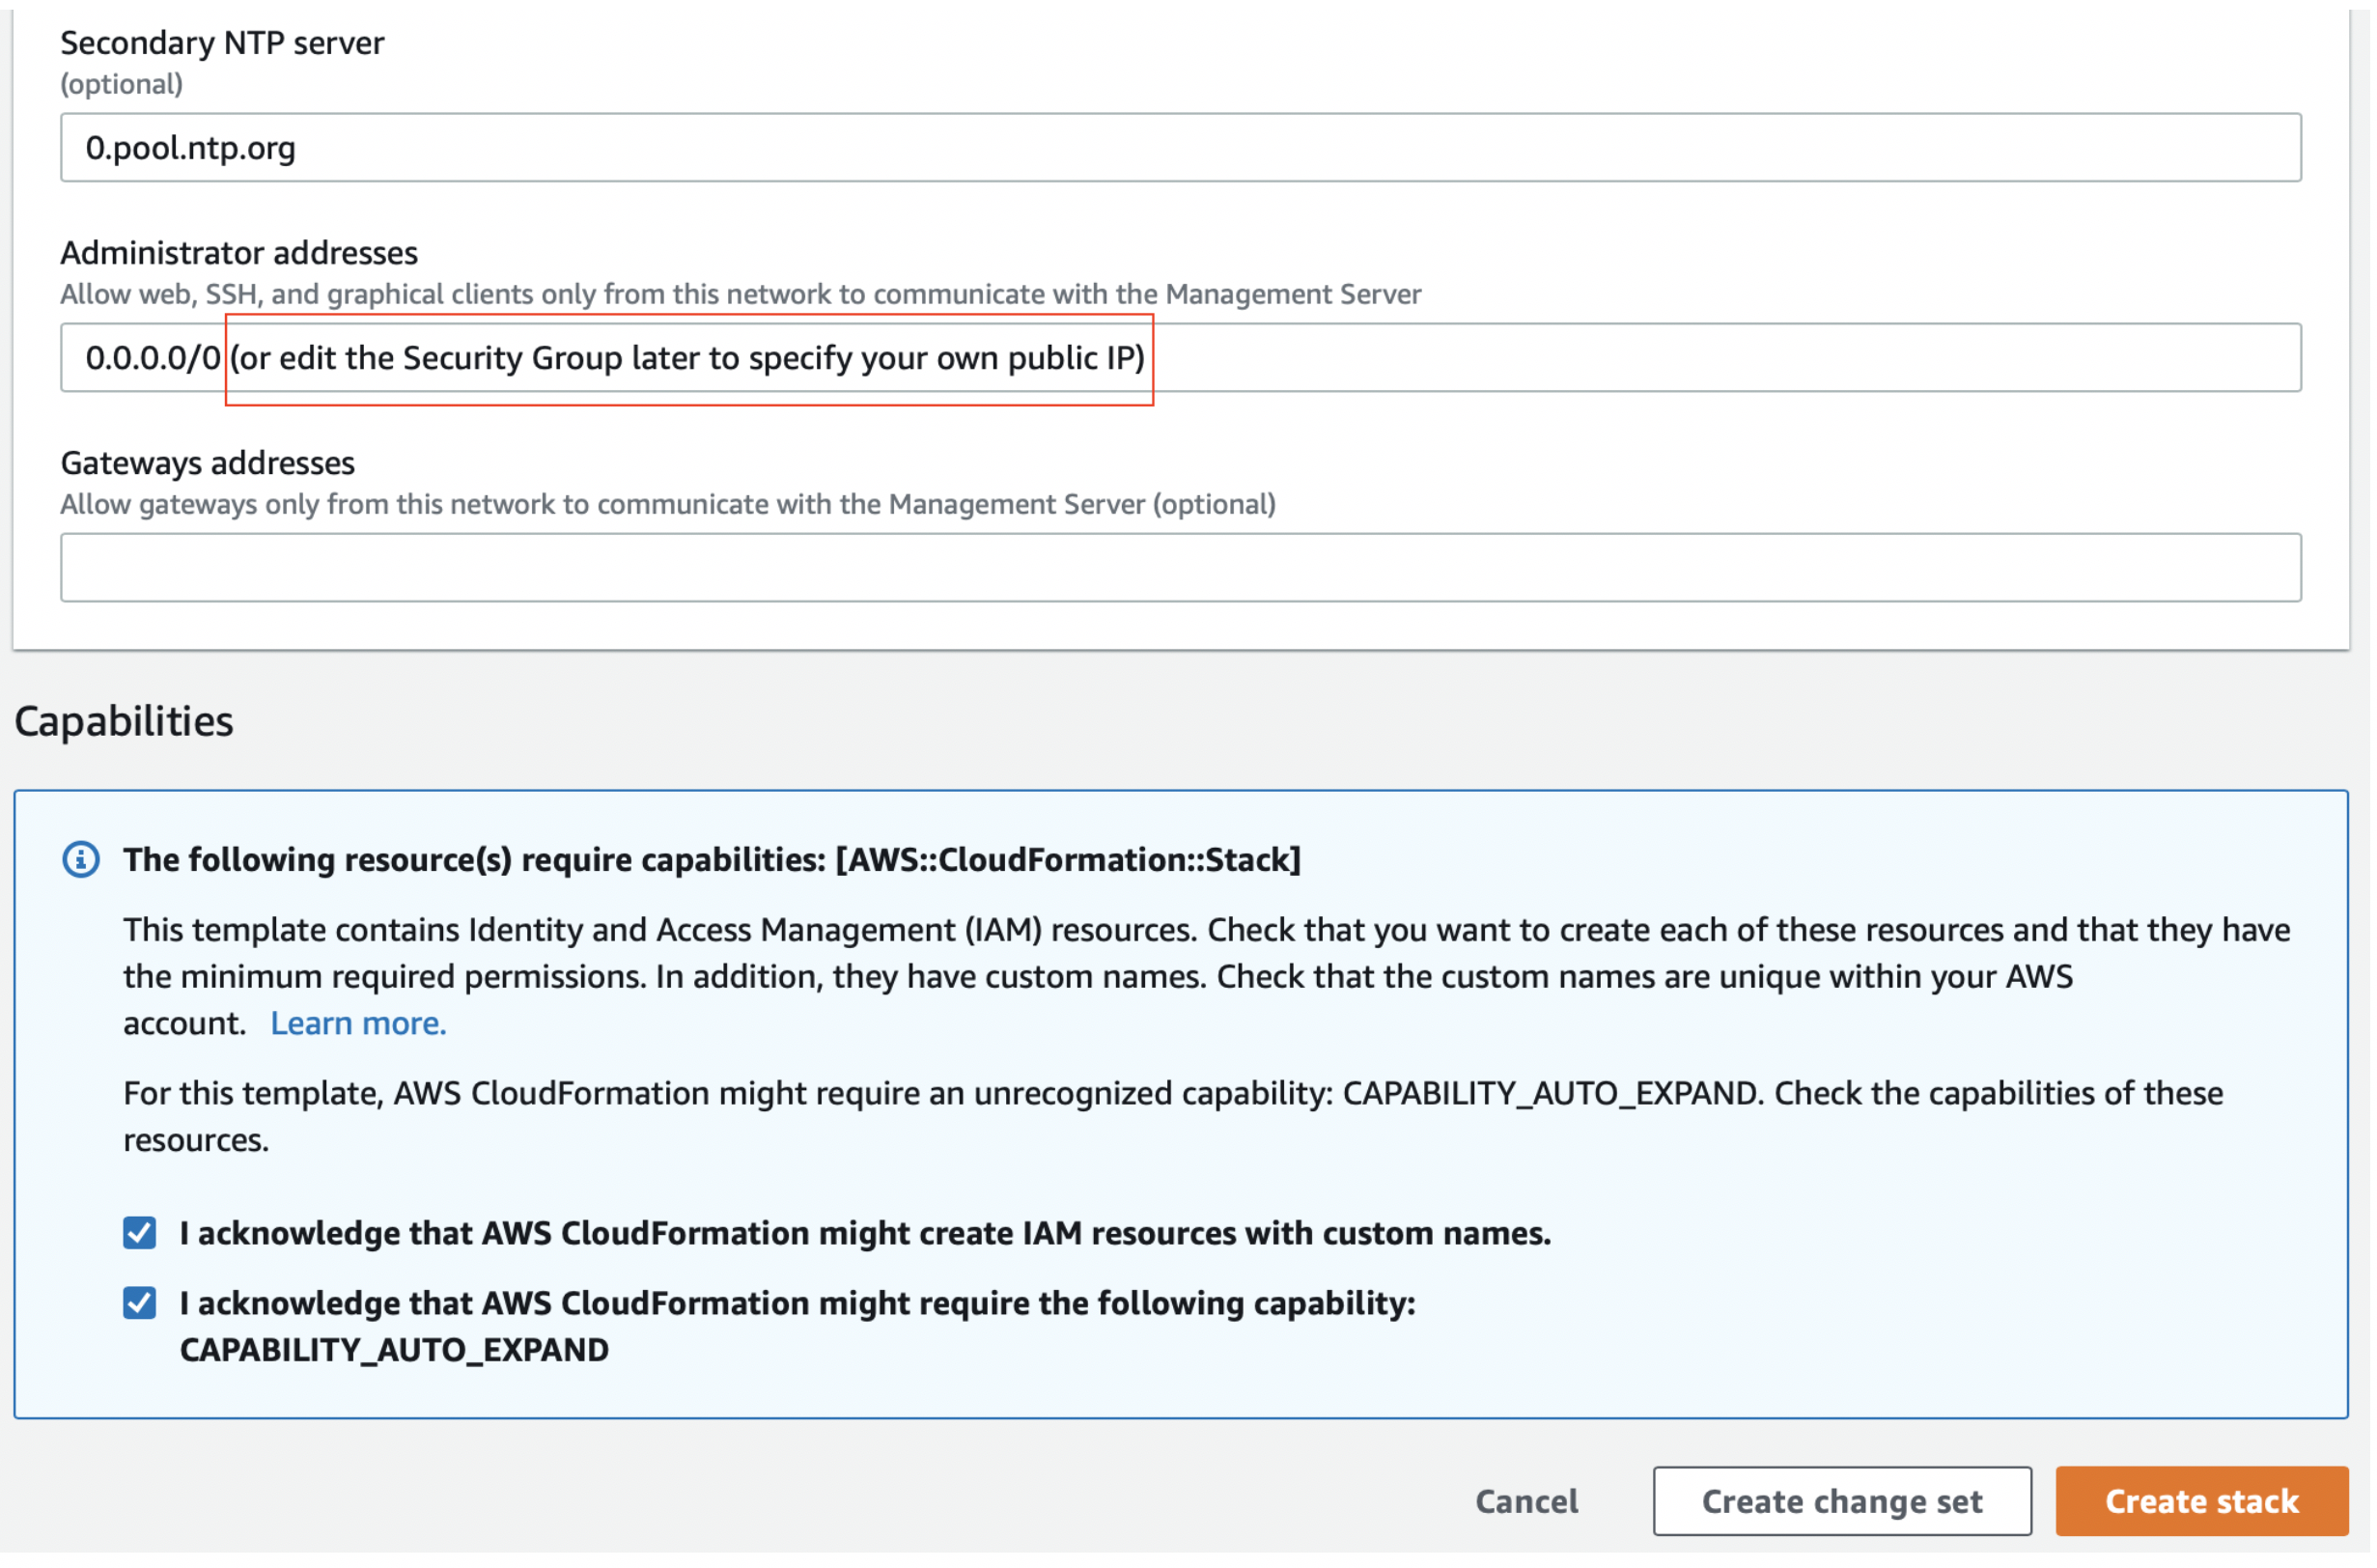2377x1568 pixels.
Task: Click into the empty Gateways addresses field
Action: [x=1182, y=568]
